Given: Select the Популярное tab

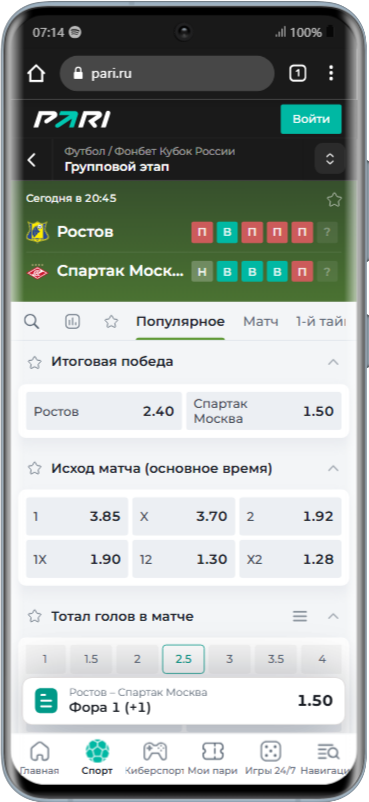Looking at the screenshot, I should click(x=180, y=322).
